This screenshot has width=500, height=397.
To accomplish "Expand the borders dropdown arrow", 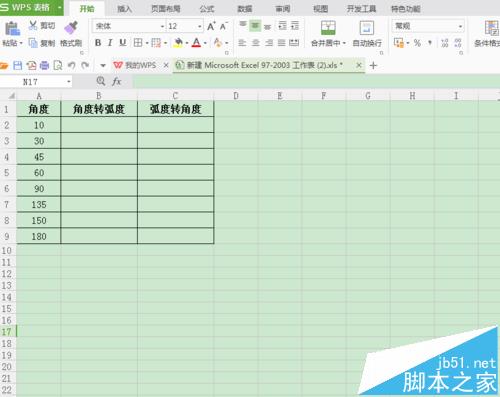I will pos(147,43).
